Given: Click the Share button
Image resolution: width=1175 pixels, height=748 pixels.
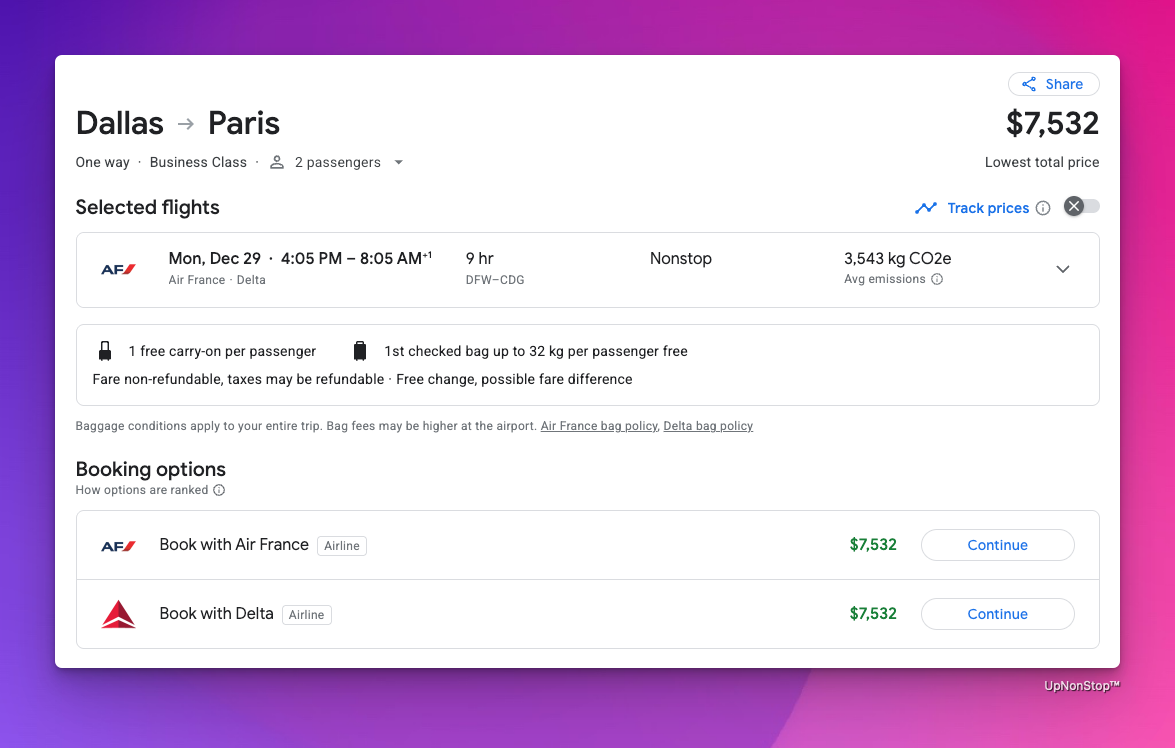Looking at the screenshot, I should point(1053,84).
